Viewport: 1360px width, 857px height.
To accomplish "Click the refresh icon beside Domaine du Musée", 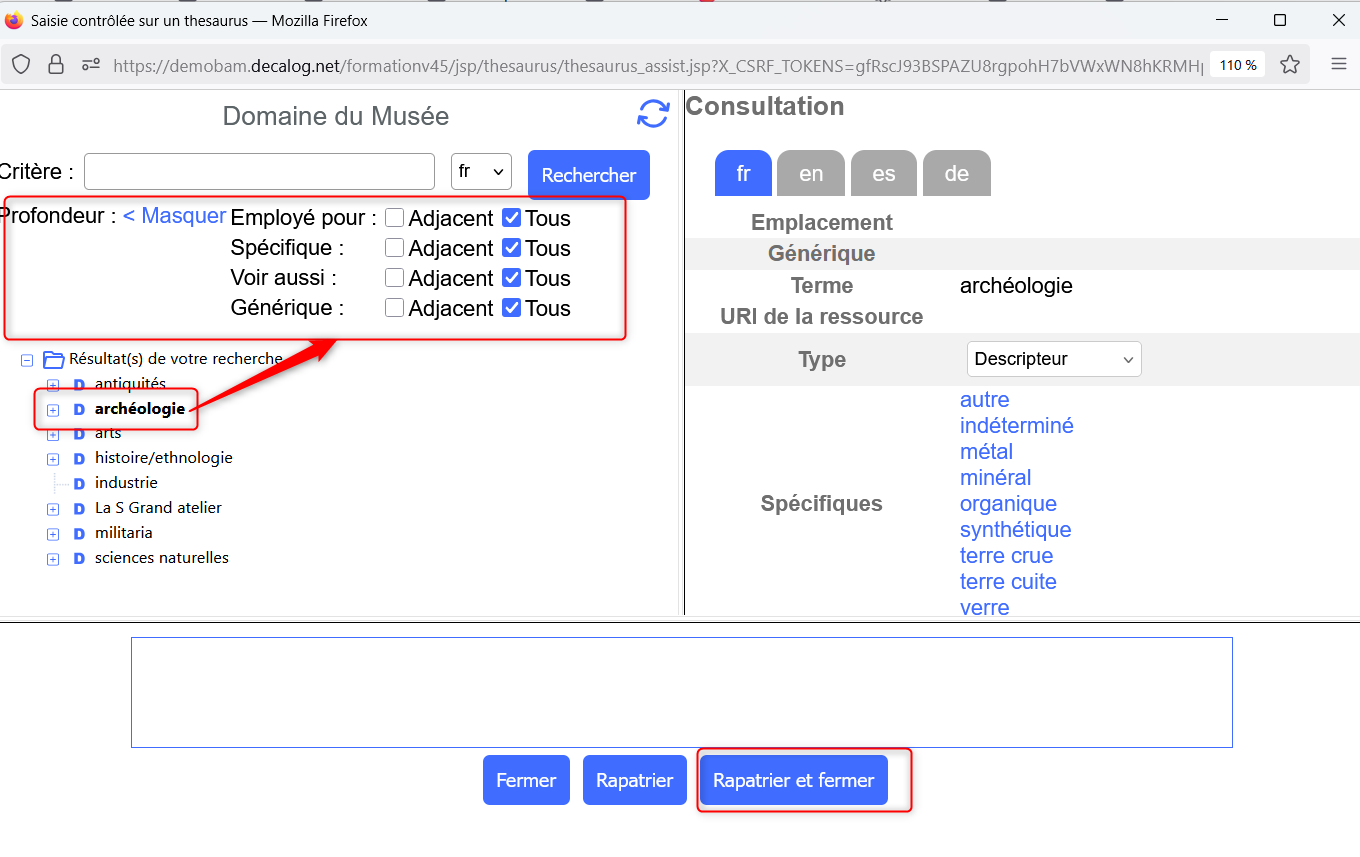I will pos(653,114).
